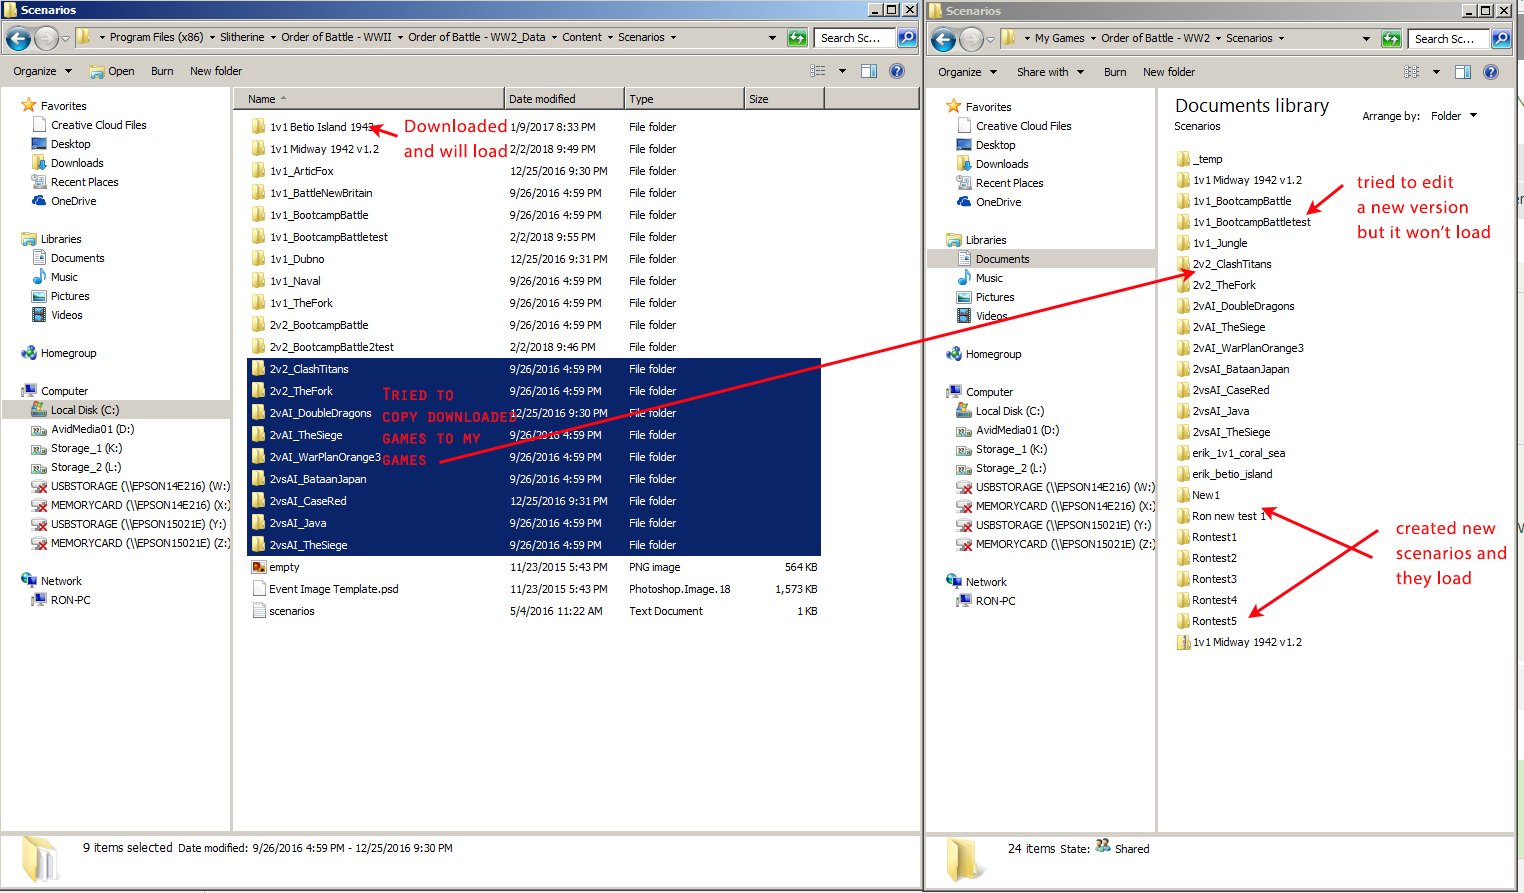Open the Arrange by Folder dropdown

pyautogui.click(x=1449, y=115)
